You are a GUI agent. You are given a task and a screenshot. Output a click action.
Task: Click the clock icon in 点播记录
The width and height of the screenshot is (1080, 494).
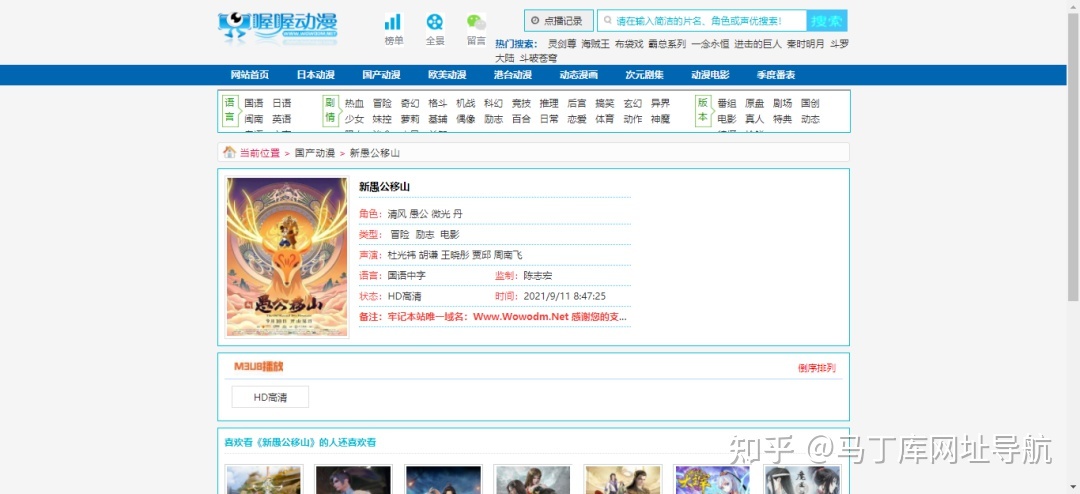[535, 21]
